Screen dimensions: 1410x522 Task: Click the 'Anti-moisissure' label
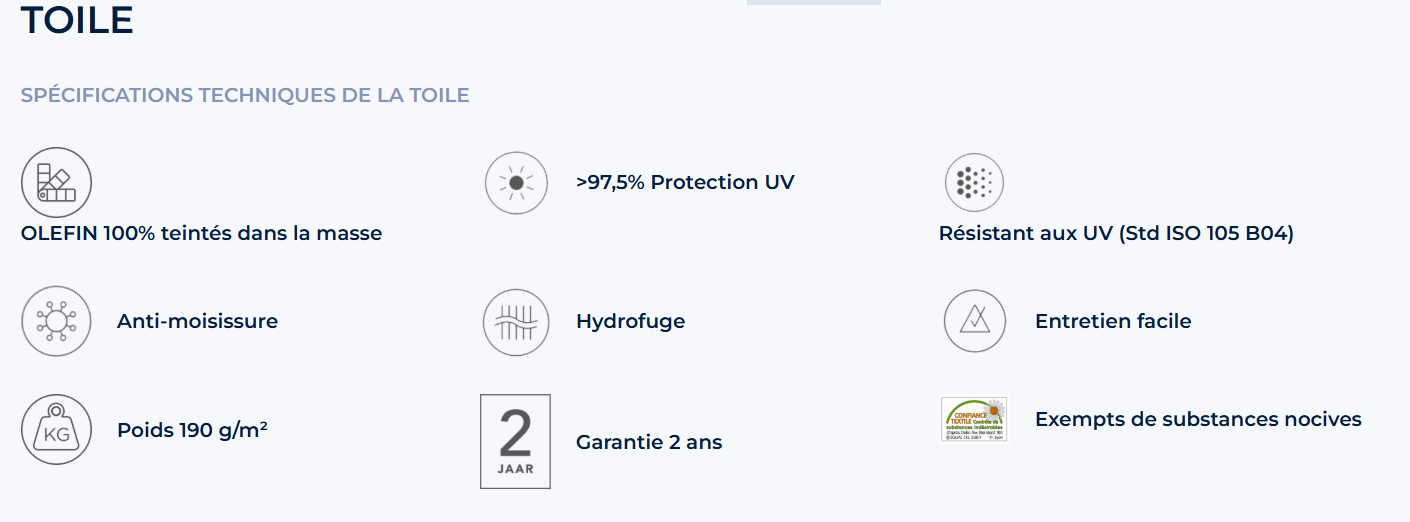click(x=197, y=321)
